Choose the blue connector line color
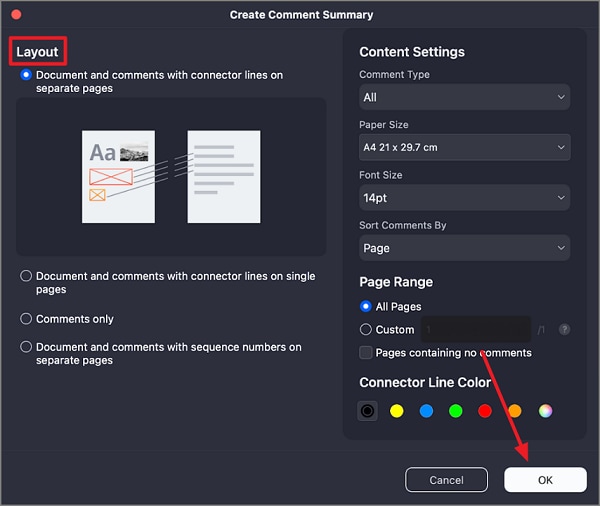Image resolution: width=600 pixels, height=506 pixels. 426,410
